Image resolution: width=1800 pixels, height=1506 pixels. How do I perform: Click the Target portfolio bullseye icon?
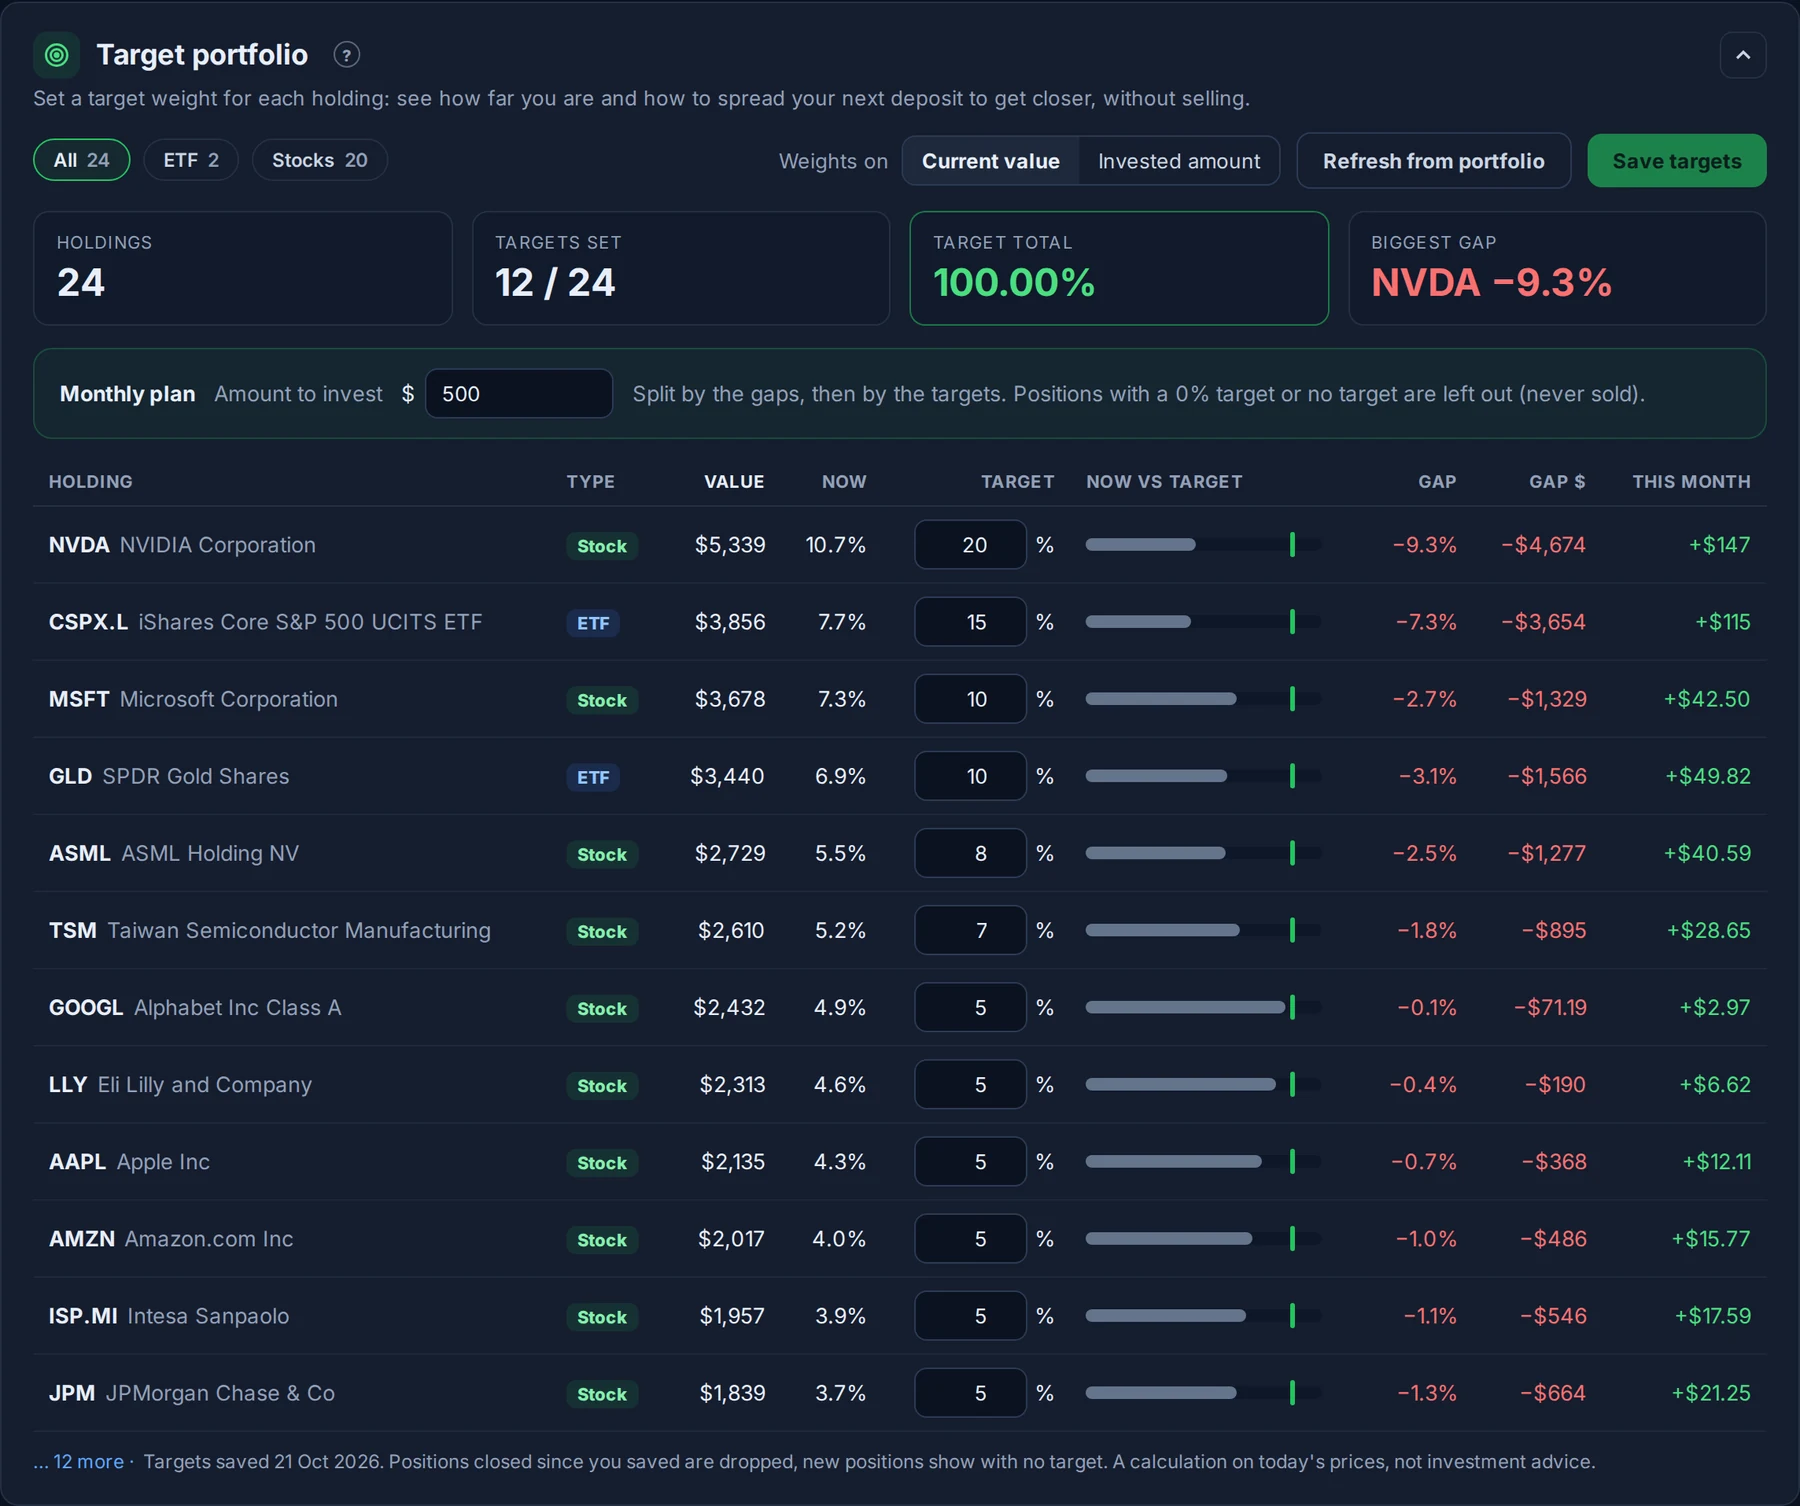pyautogui.click(x=57, y=55)
